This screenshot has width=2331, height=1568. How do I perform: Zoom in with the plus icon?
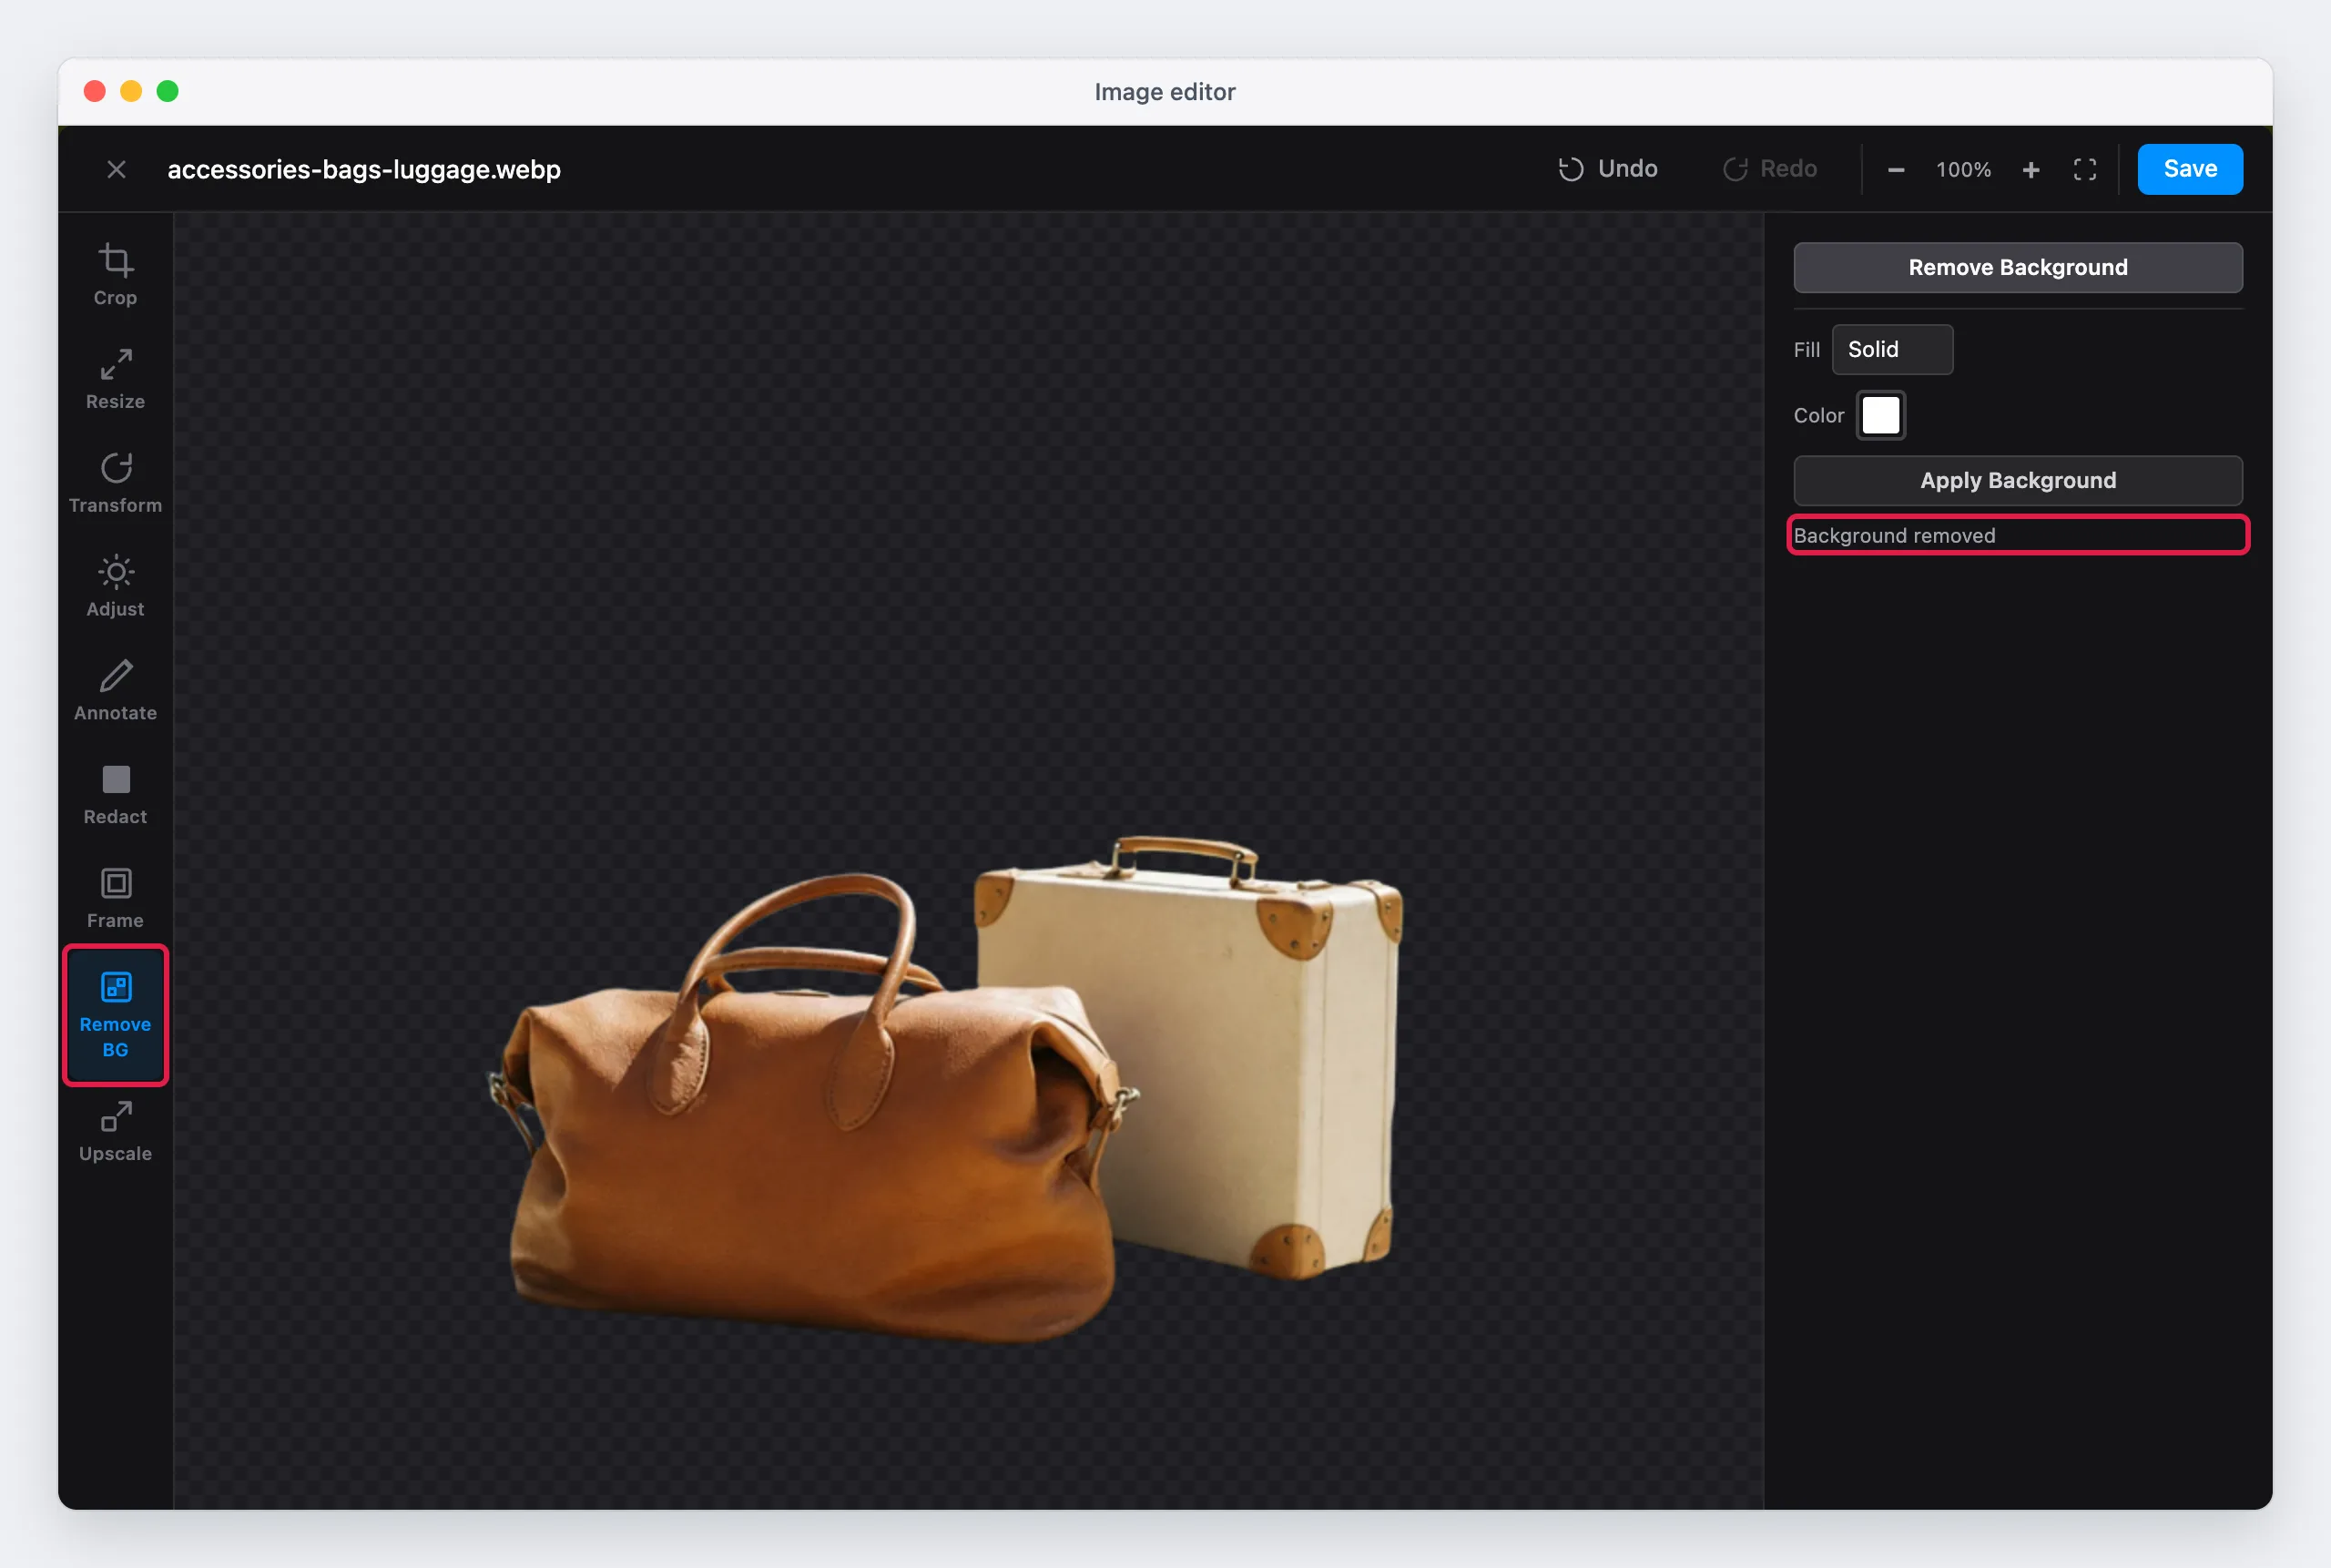click(2030, 170)
